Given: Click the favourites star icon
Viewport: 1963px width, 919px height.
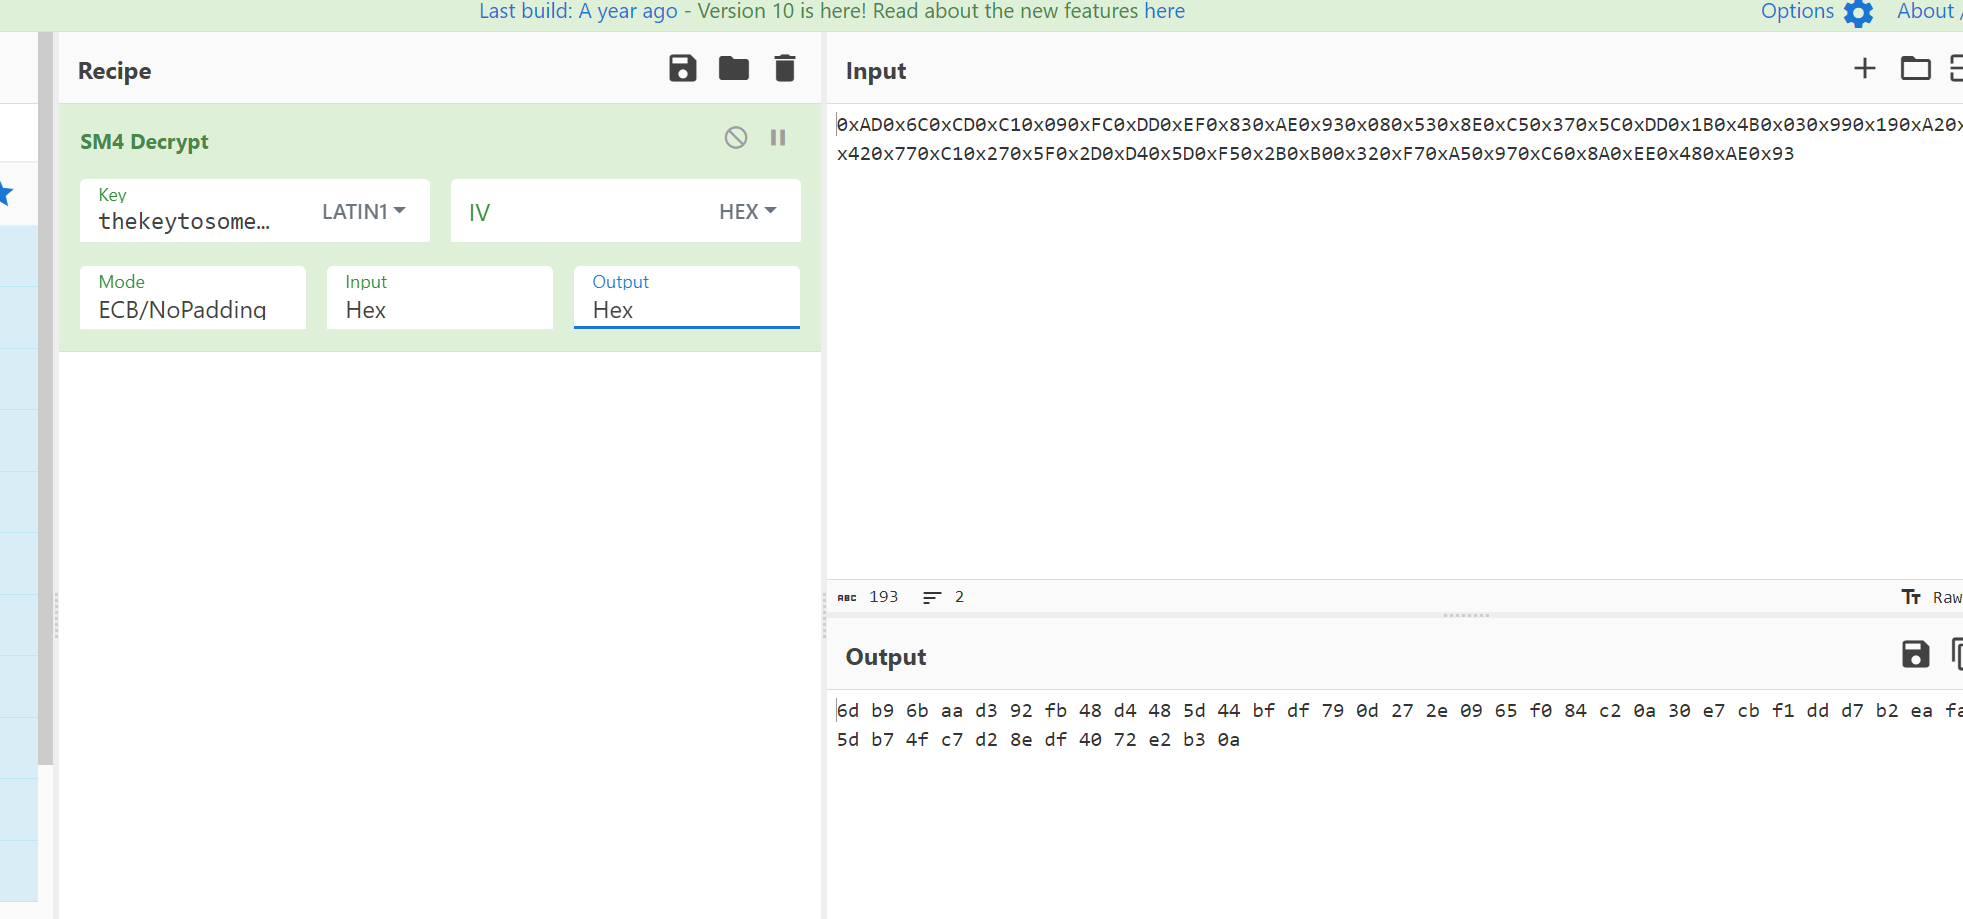Looking at the screenshot, I should click(5, 193).
